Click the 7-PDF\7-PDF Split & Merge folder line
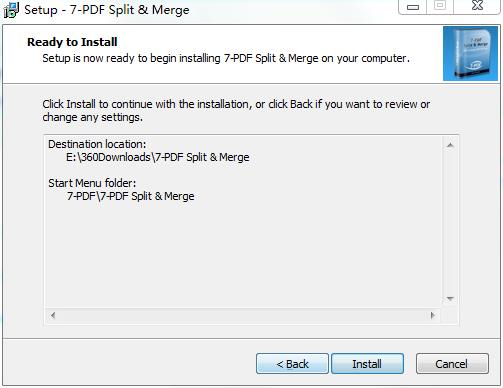 (130, 196)
